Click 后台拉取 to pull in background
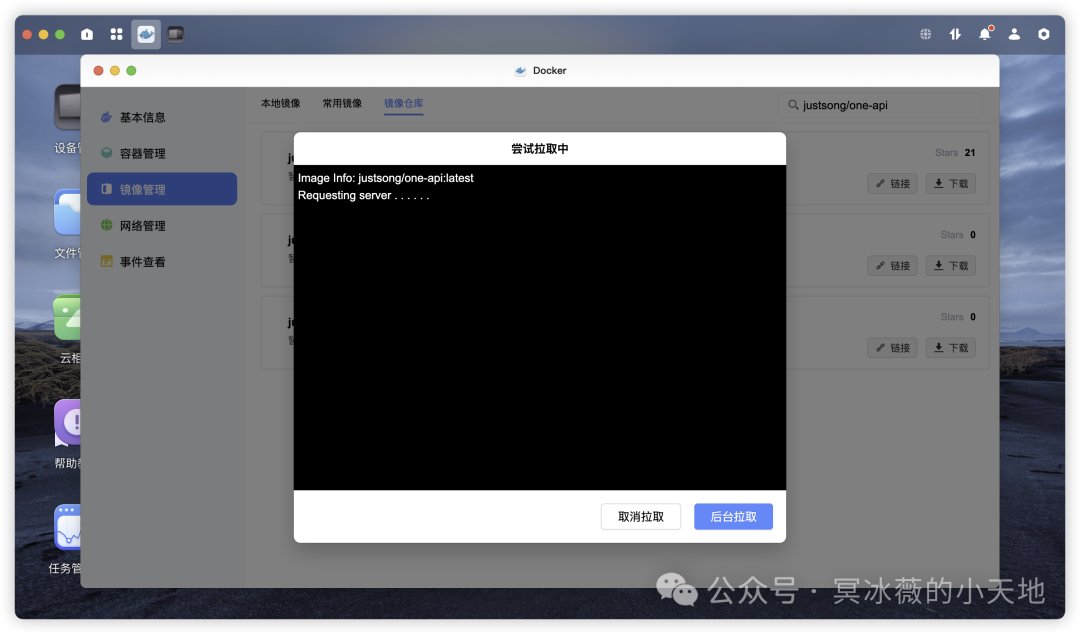The image size is (1080, 634). pos(733,516)
